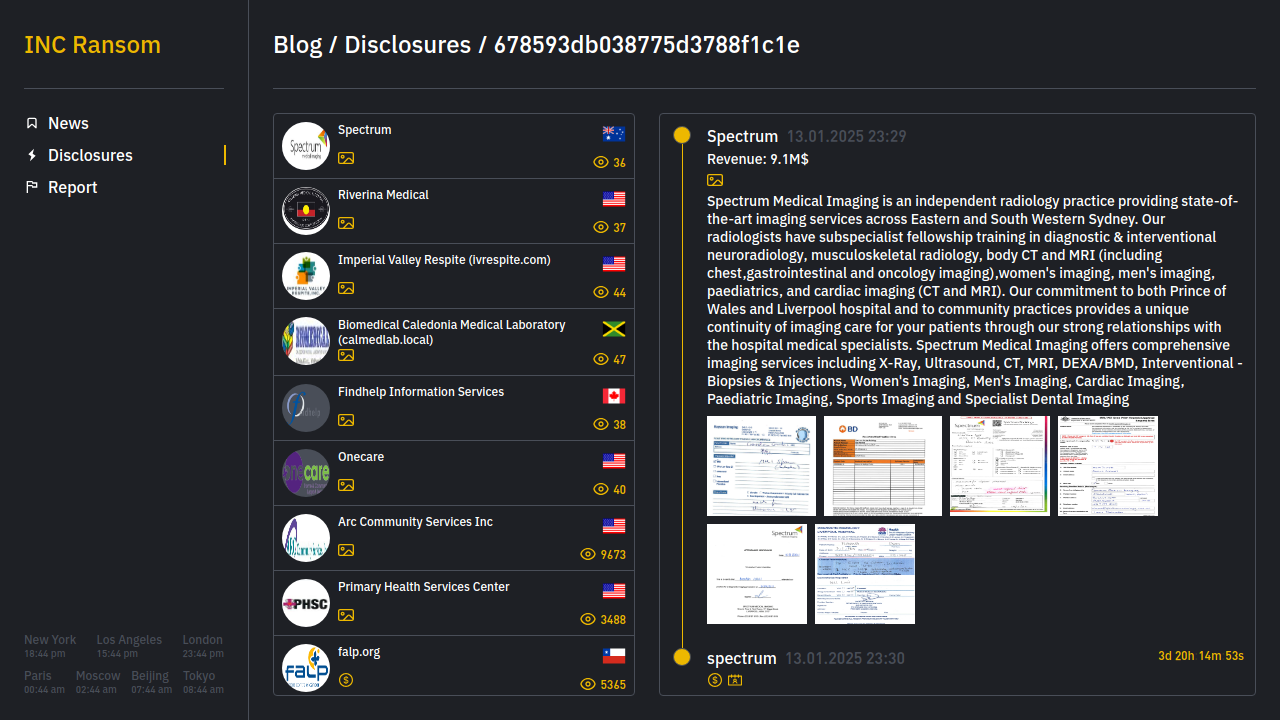Image resolution: width=1280 pixels, height=720 pixels.
Task: Click the dollar icon under falp.org
Action: tap(346, 680)
